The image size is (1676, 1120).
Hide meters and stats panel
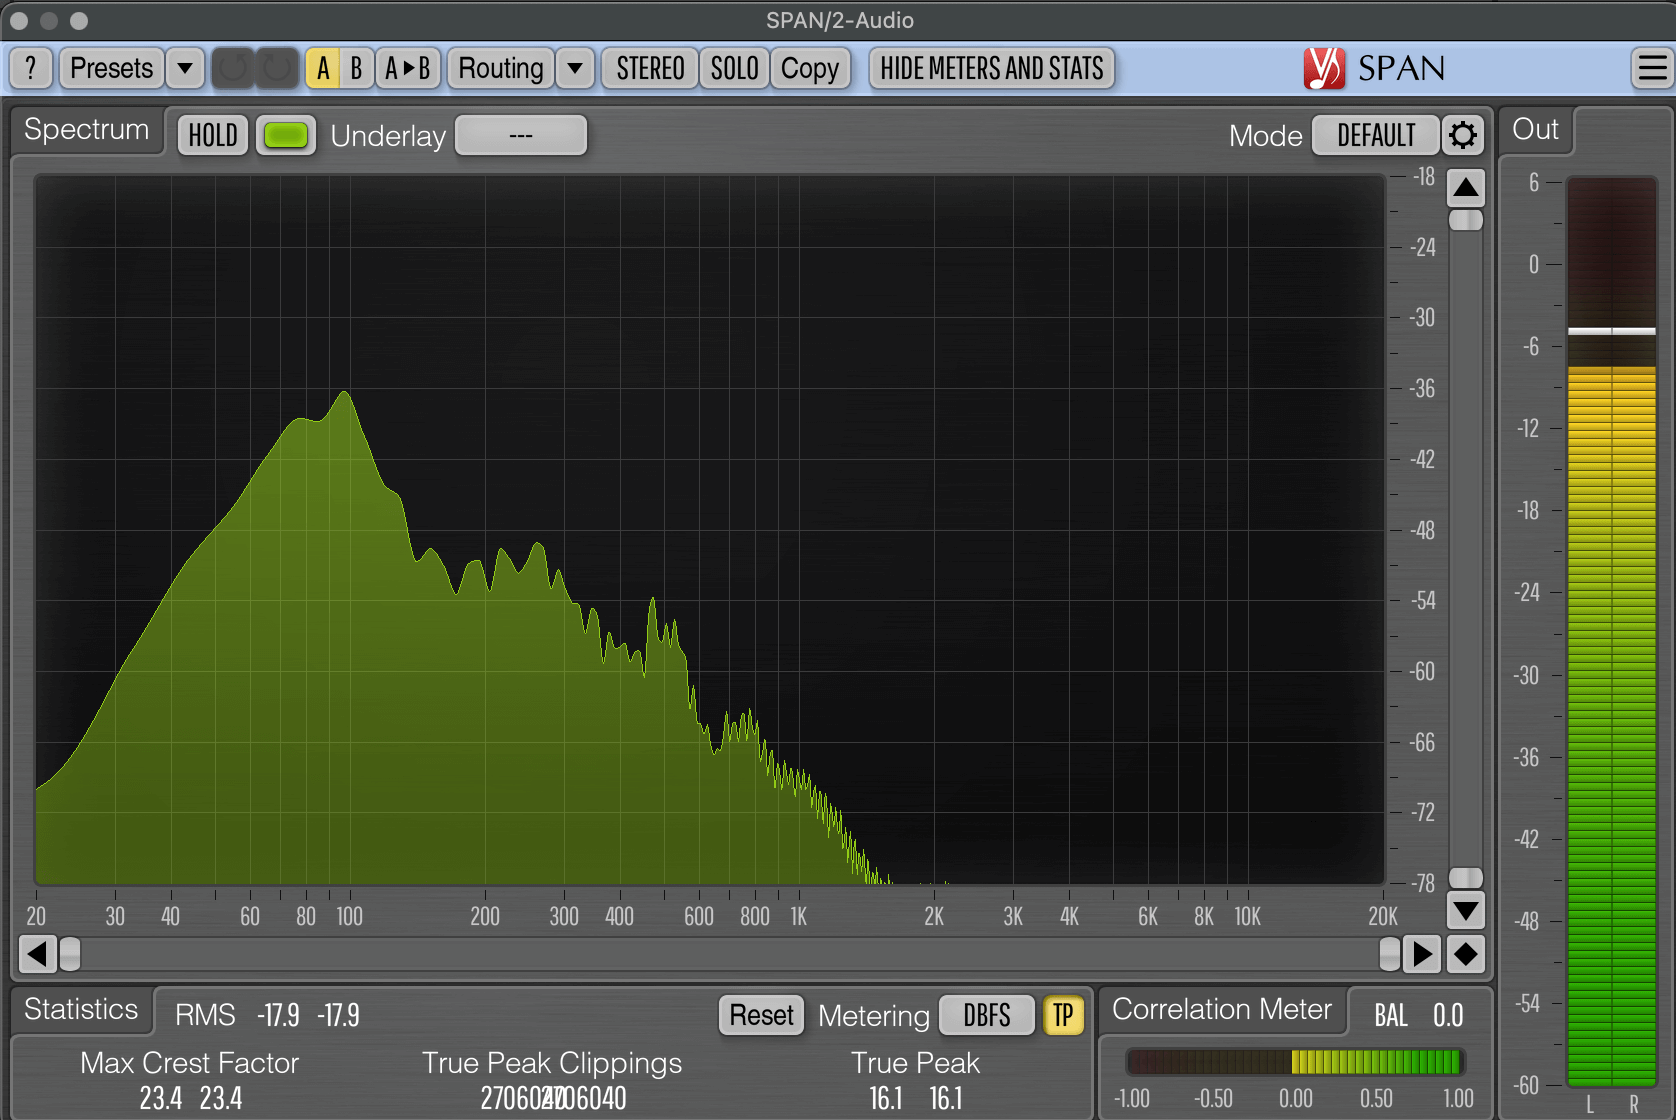coord(991,68)
